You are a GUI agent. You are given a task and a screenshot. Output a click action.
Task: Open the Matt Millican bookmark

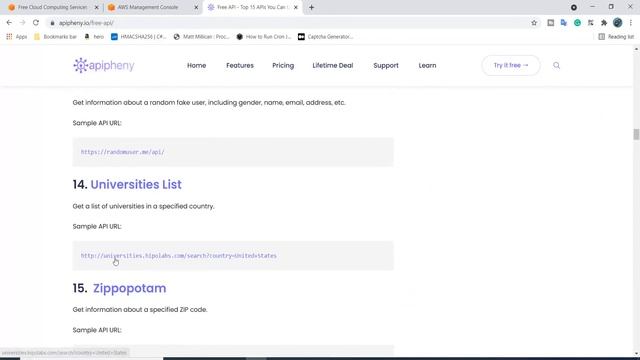[x=201, y=37]
